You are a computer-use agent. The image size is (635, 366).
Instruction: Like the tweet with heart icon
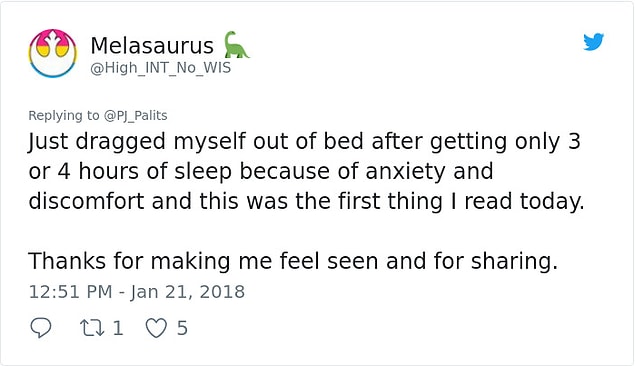point(156,328)
